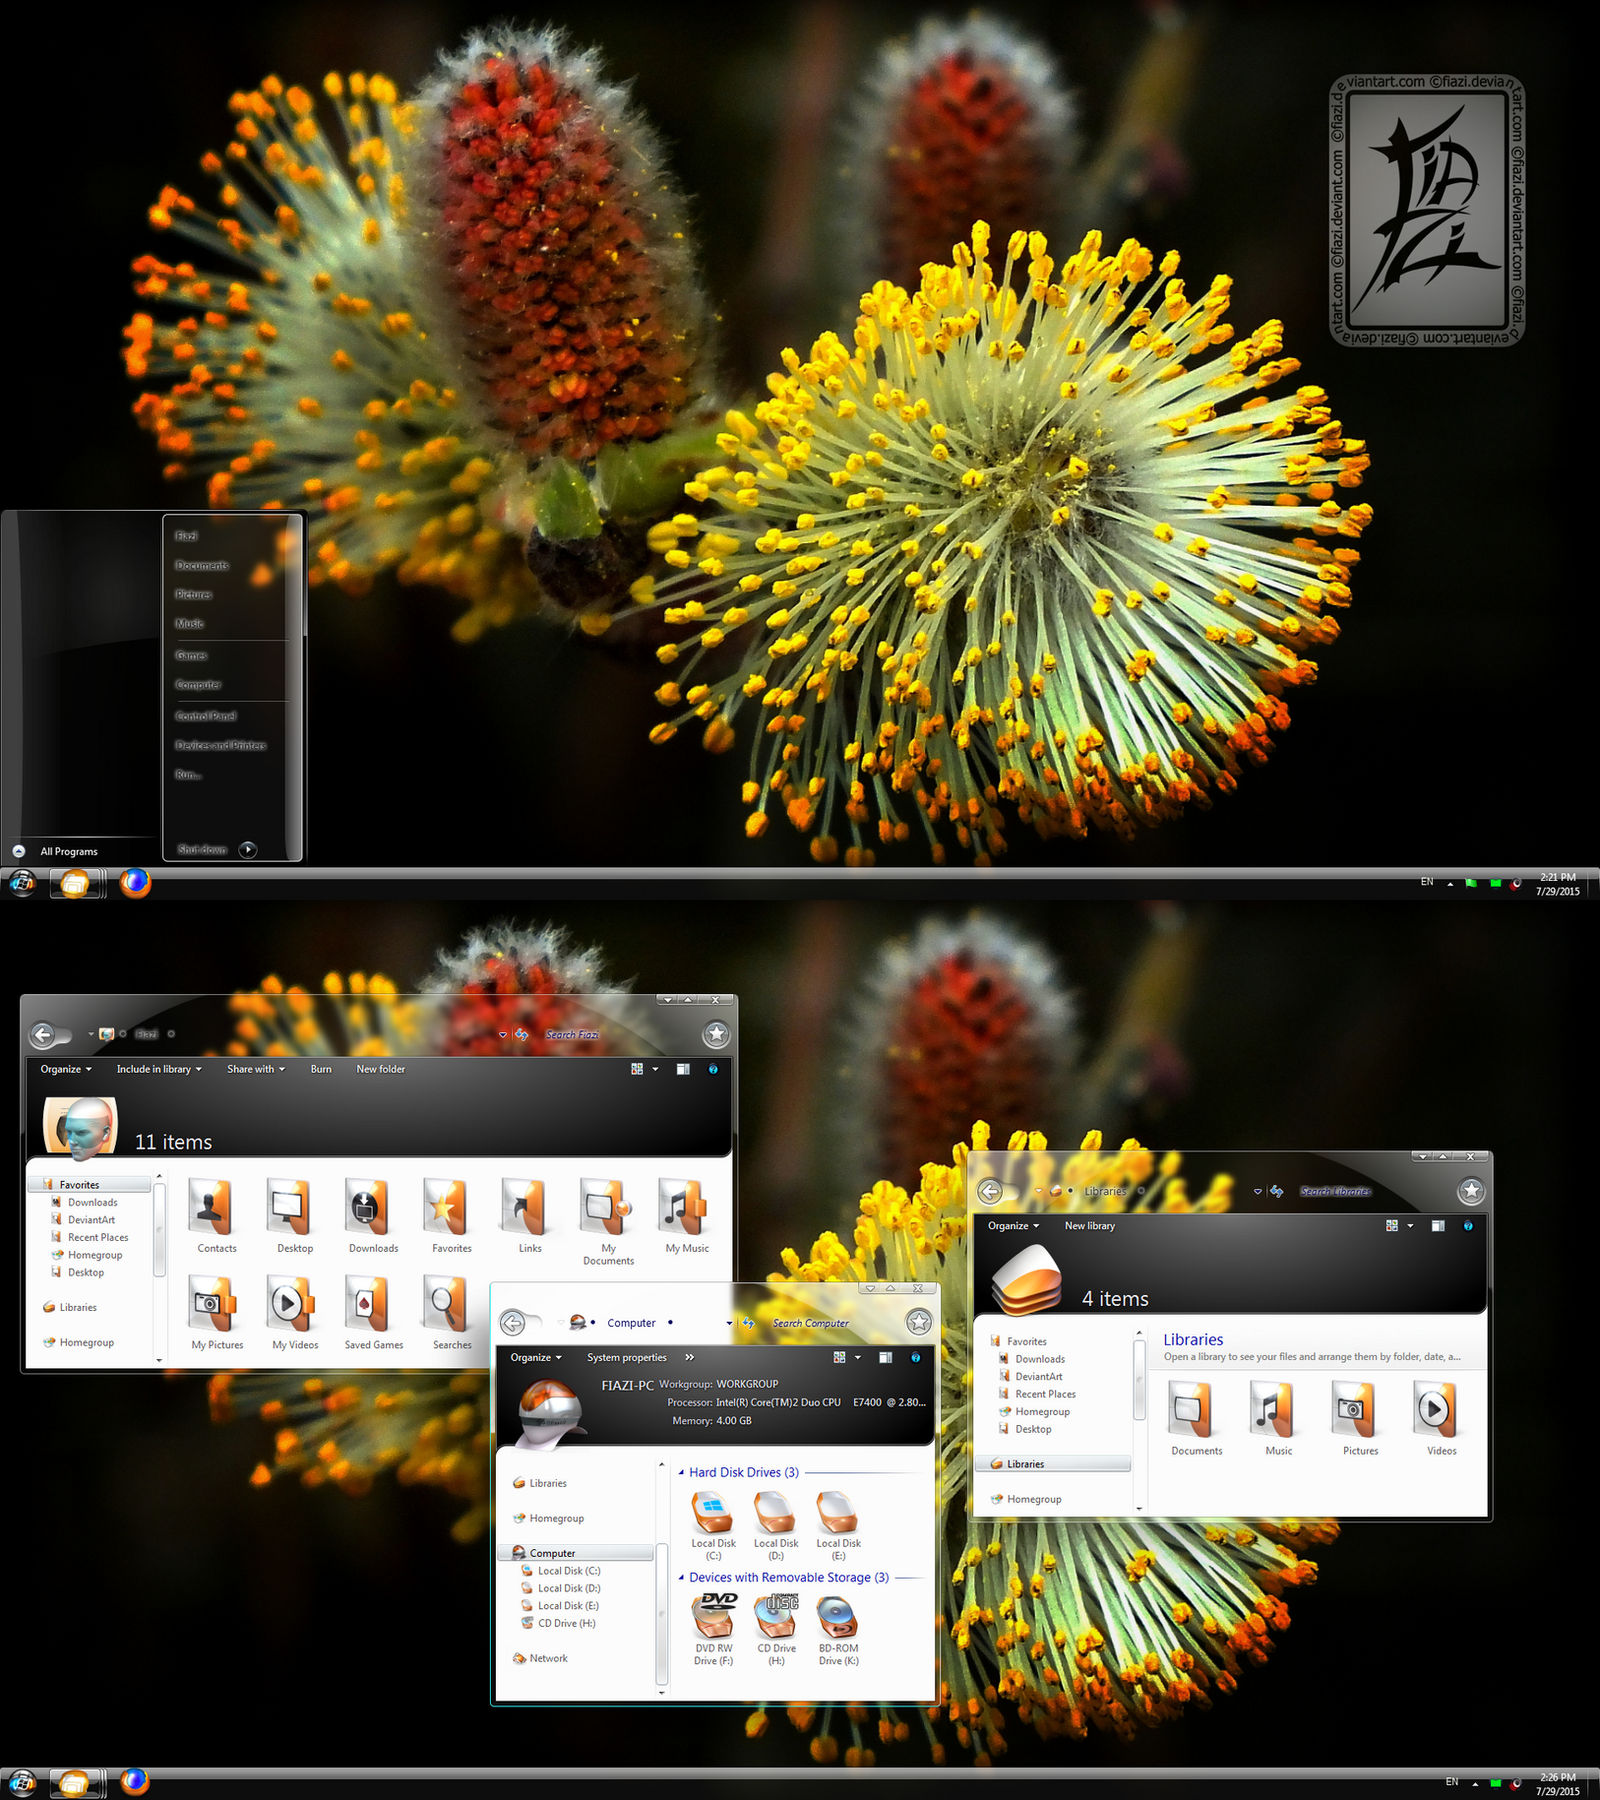Select the BD-ROM Drive (K:) icon
1600x1800 pixels.
tap(838, 1630)
